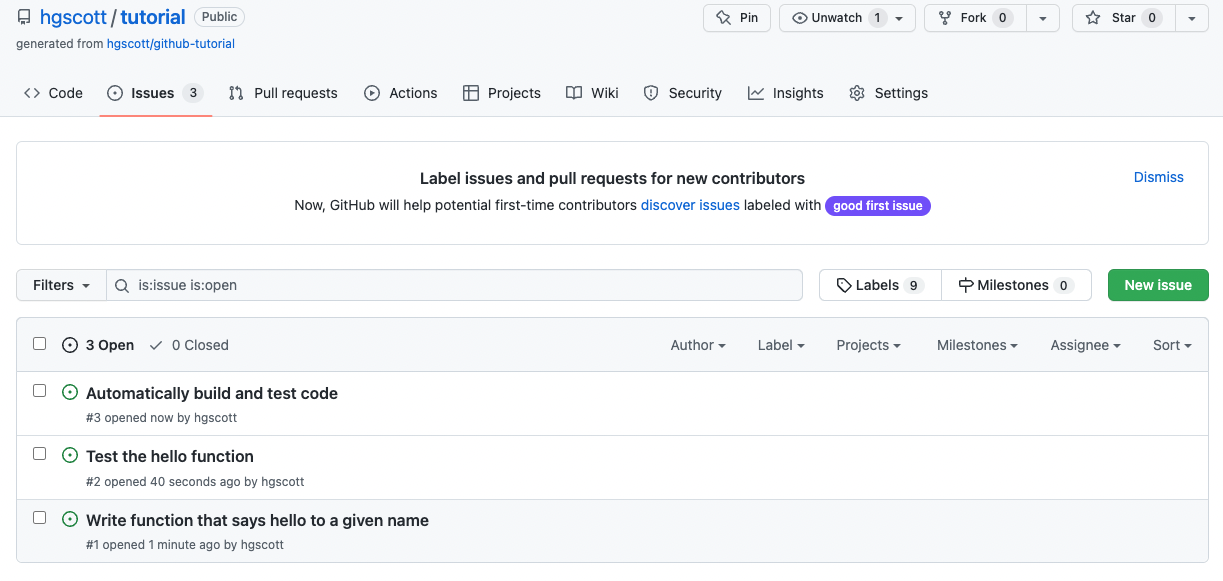Open the tutorial repository name link
The image size is (1223, 581).
(x=153, y=17)
